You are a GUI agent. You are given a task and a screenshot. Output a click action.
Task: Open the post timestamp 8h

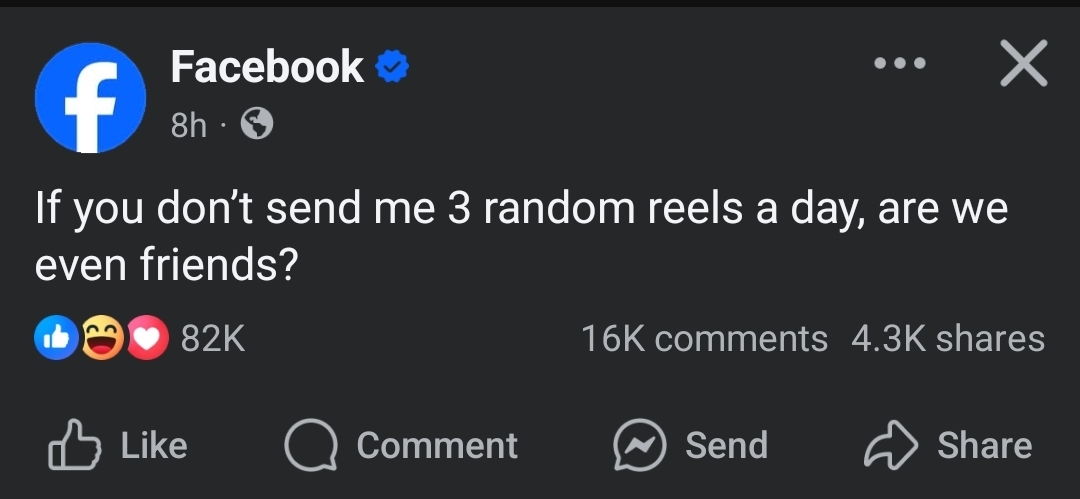189,125
